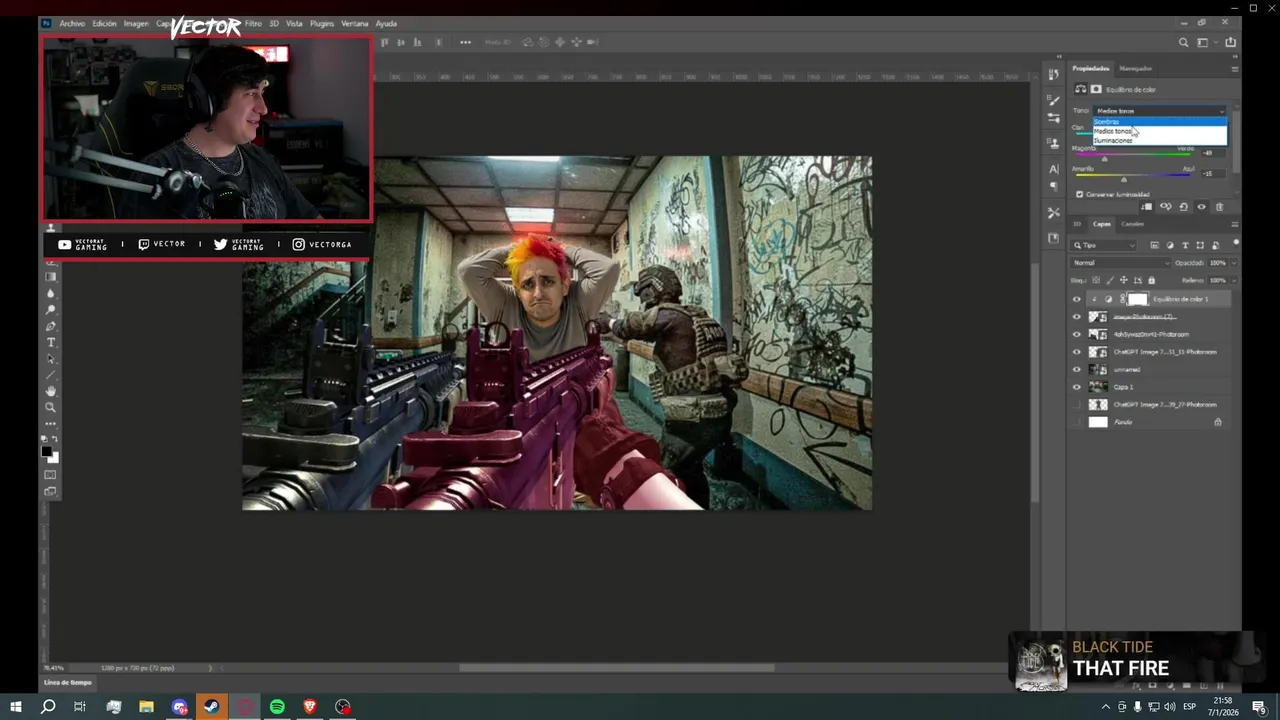Show the Fondo layer visibility box
This screenshot has height=720, width=1280.
click(x=1077, y=422)
